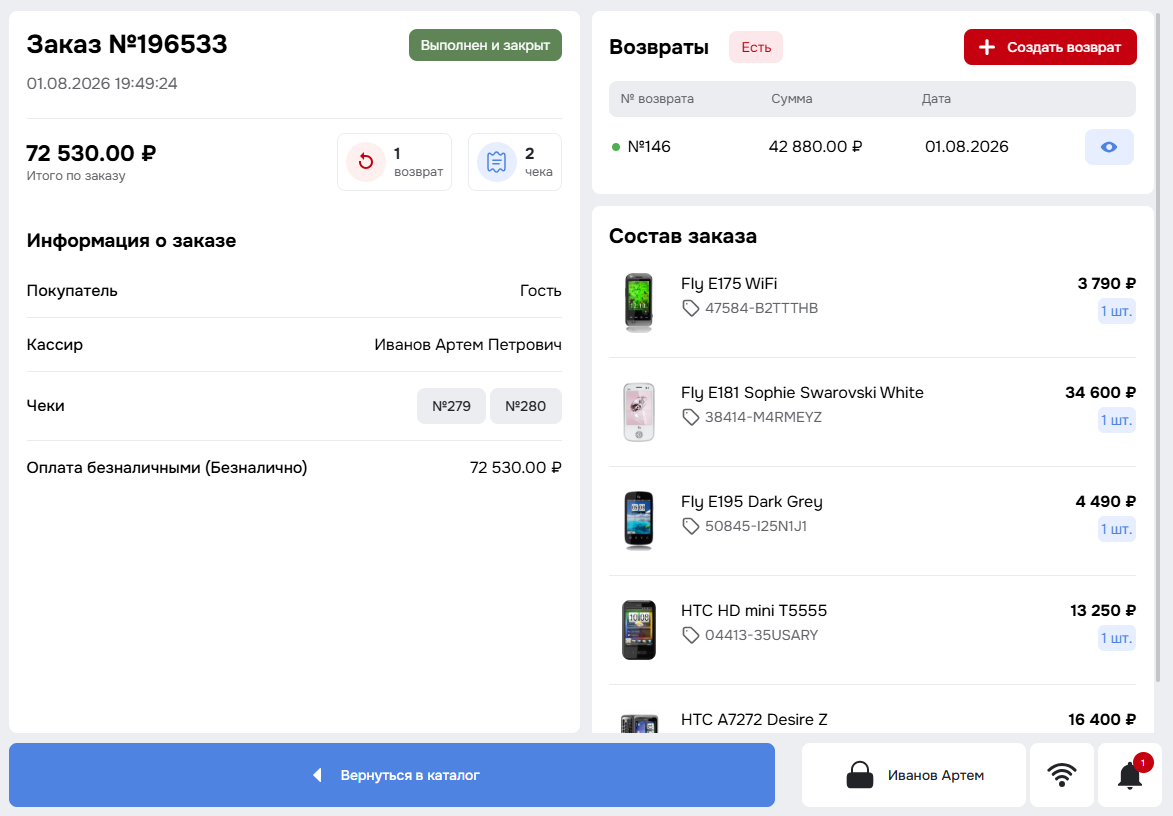Click the return date 01.08.2026
The width and height of the screenshot is (1173, 816).
pos(967,147)
